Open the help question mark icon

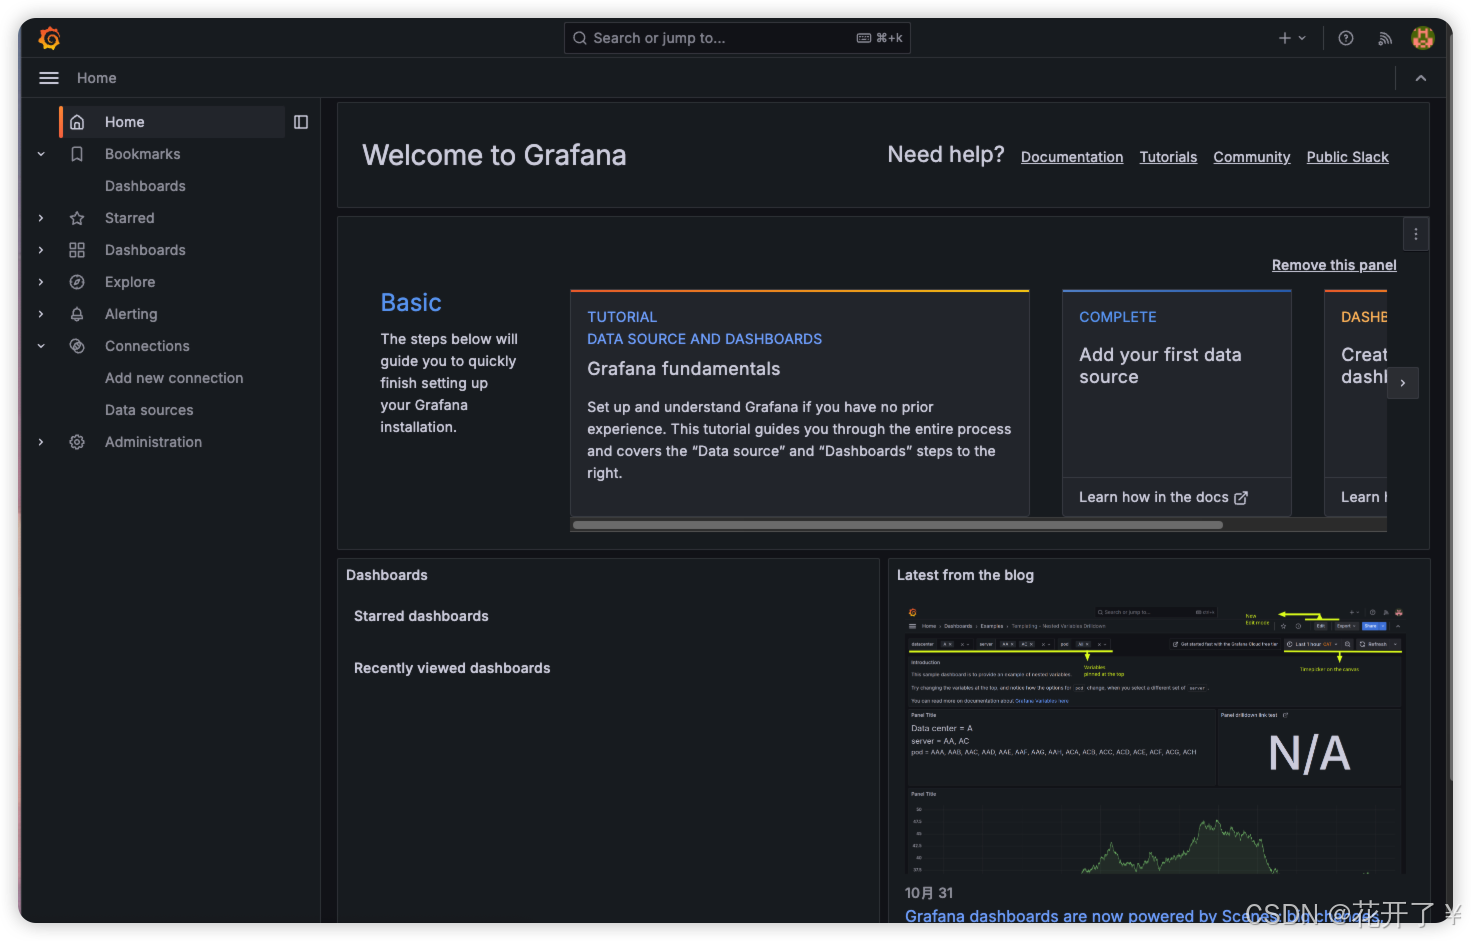[1346, 38]
